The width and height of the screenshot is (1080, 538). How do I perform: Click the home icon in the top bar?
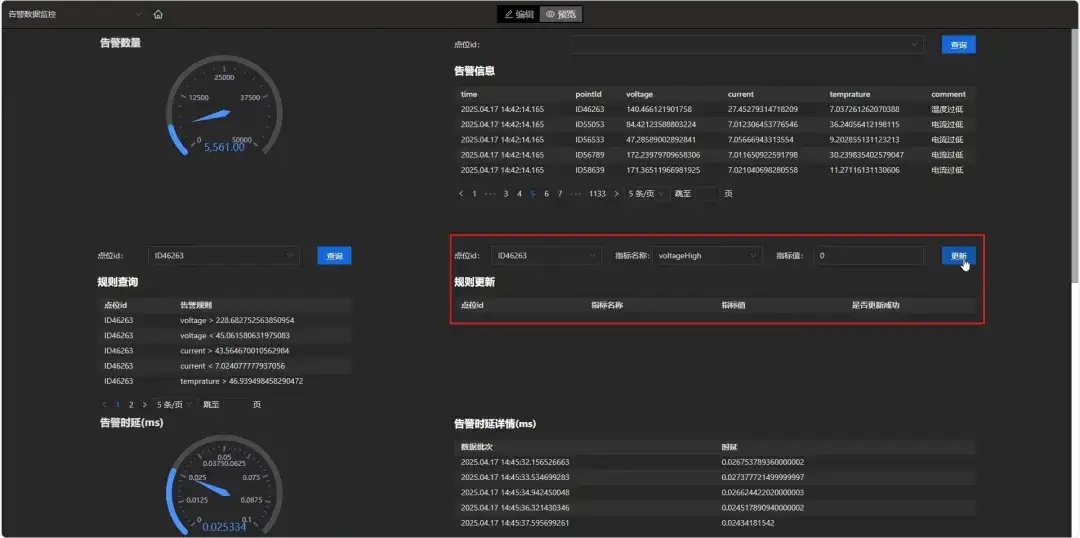point(158,14)
